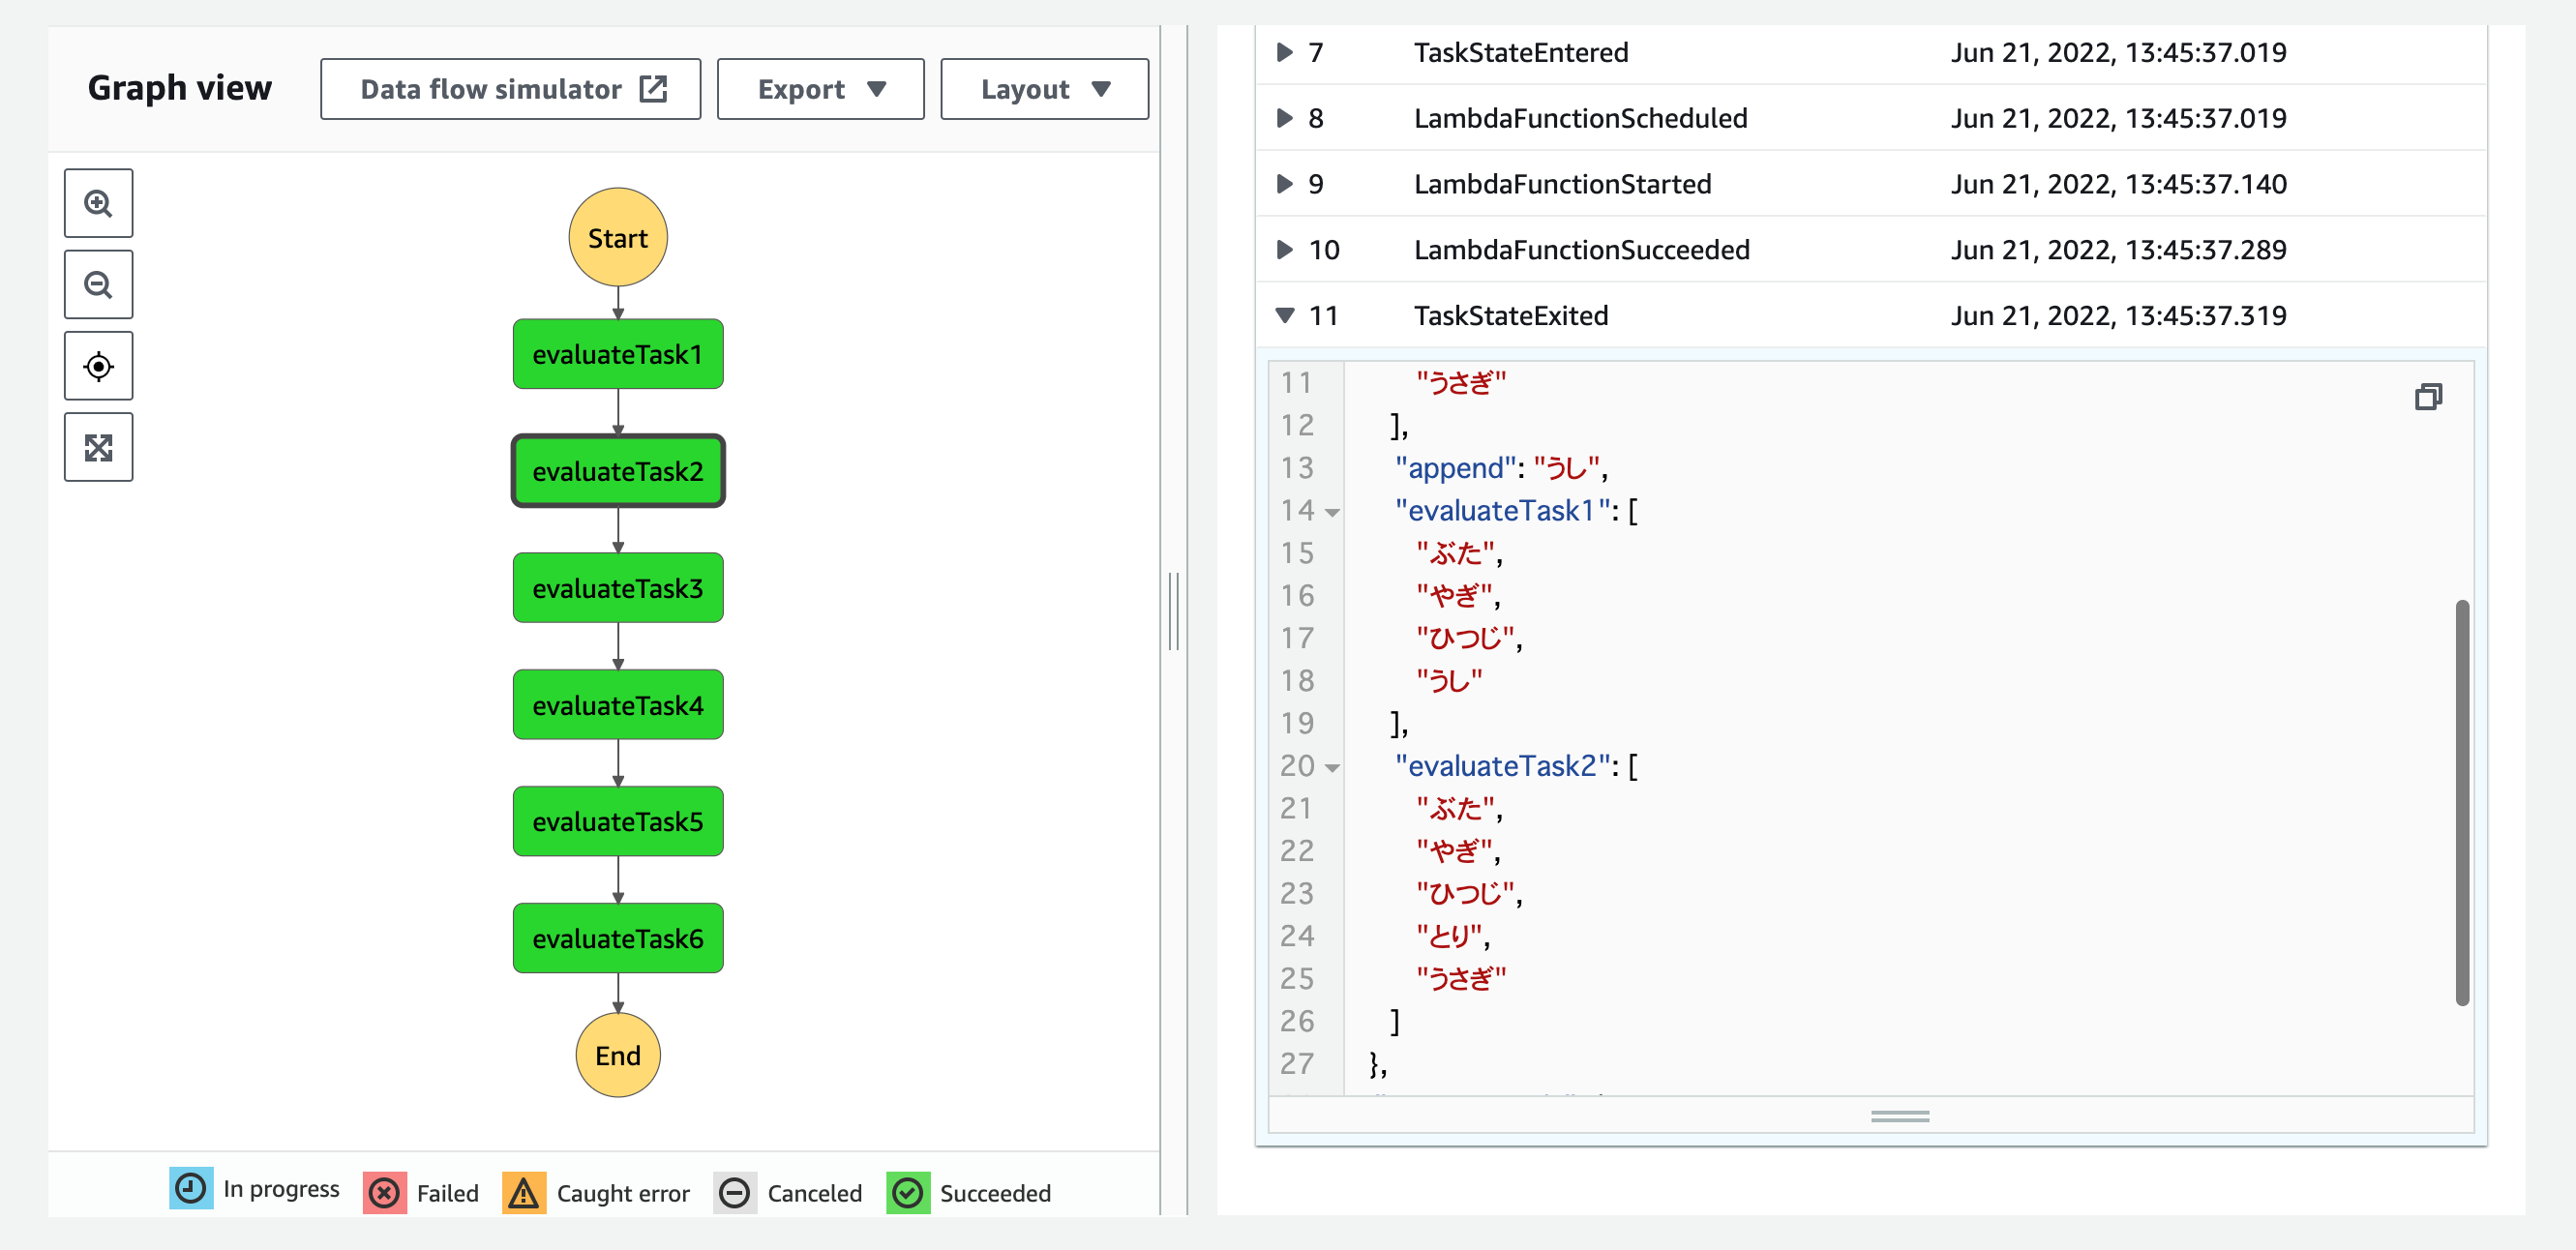Screen dimensions: 2576x1250
Task: Expand event 8 LambdaFunctionScheduled row
Action: pos(1284,117)
